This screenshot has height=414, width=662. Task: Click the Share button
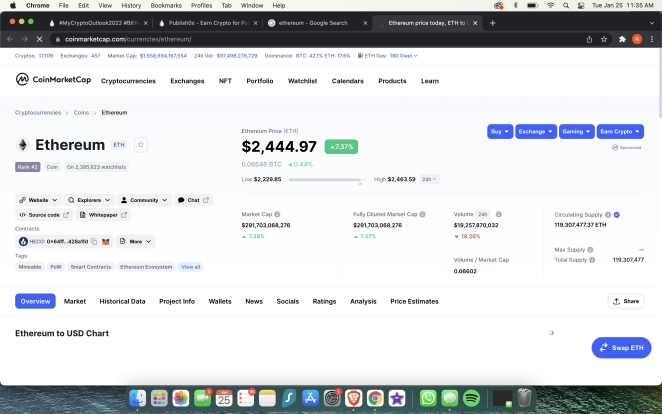click(x=626, y=301)
